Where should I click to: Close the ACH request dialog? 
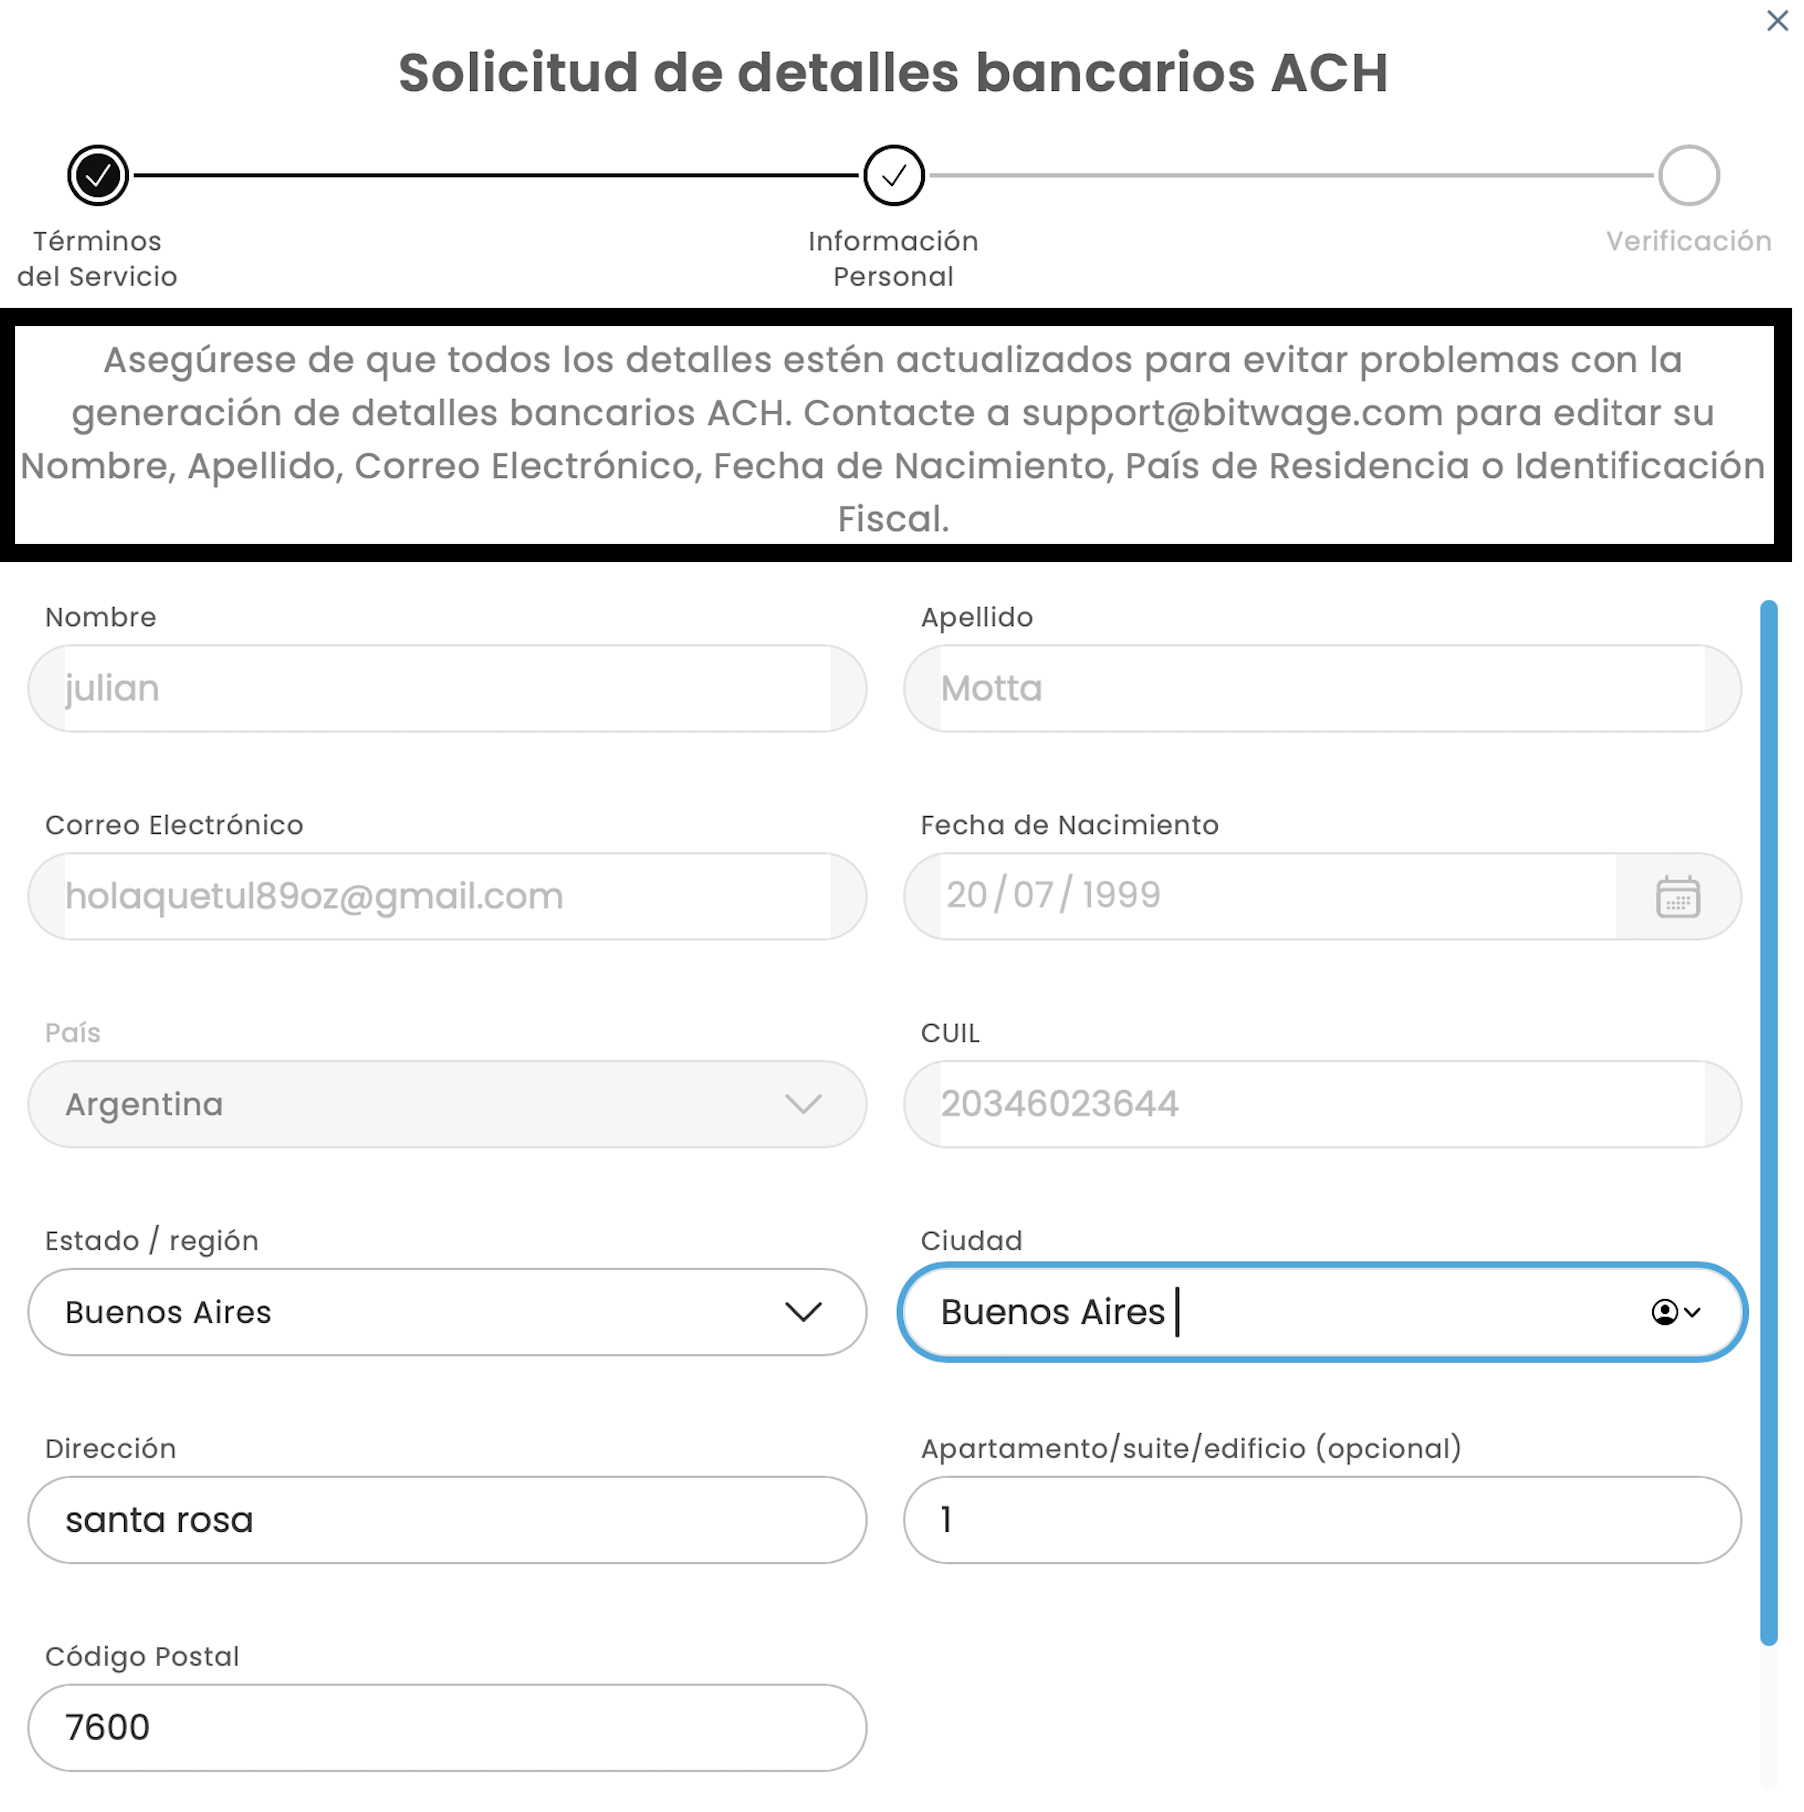coord(1776,21)
